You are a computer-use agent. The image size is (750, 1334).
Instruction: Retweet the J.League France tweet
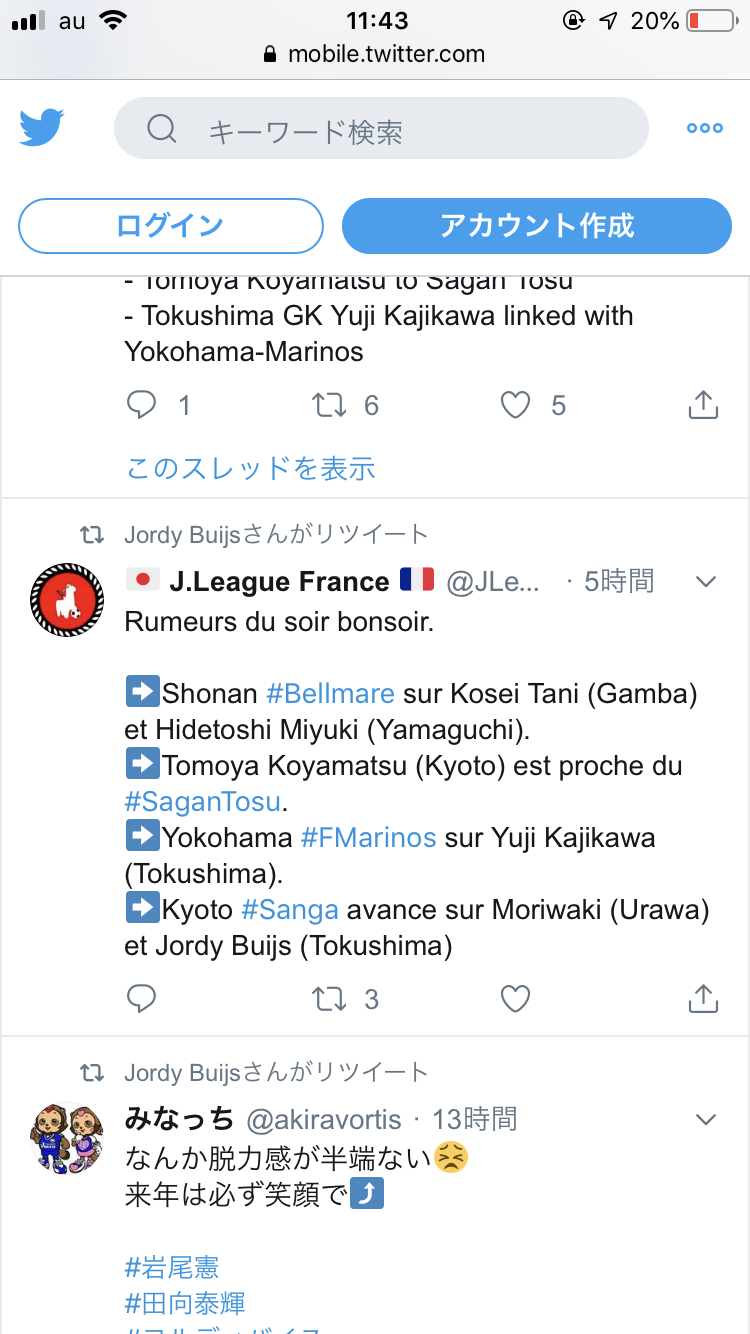331,998
